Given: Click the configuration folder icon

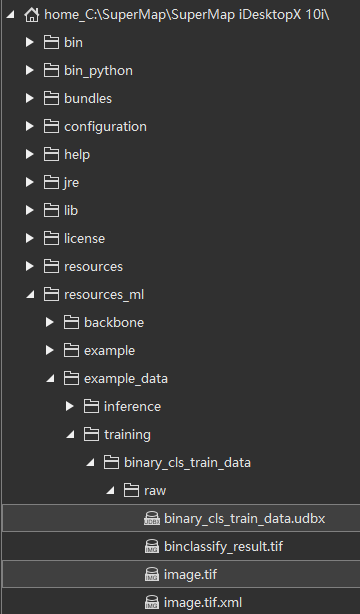Looking at the screenshot, I should pos(51,126).
